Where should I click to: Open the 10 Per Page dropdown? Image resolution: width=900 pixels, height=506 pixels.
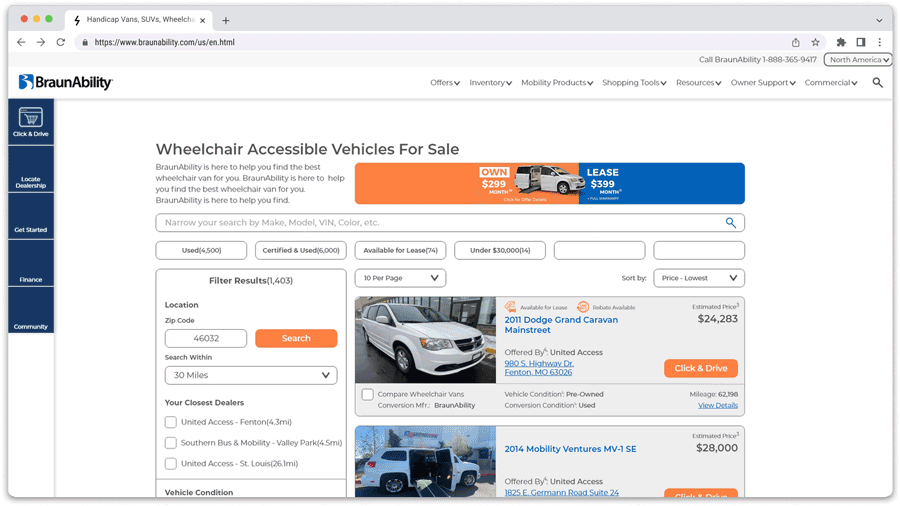click(400, 278)
